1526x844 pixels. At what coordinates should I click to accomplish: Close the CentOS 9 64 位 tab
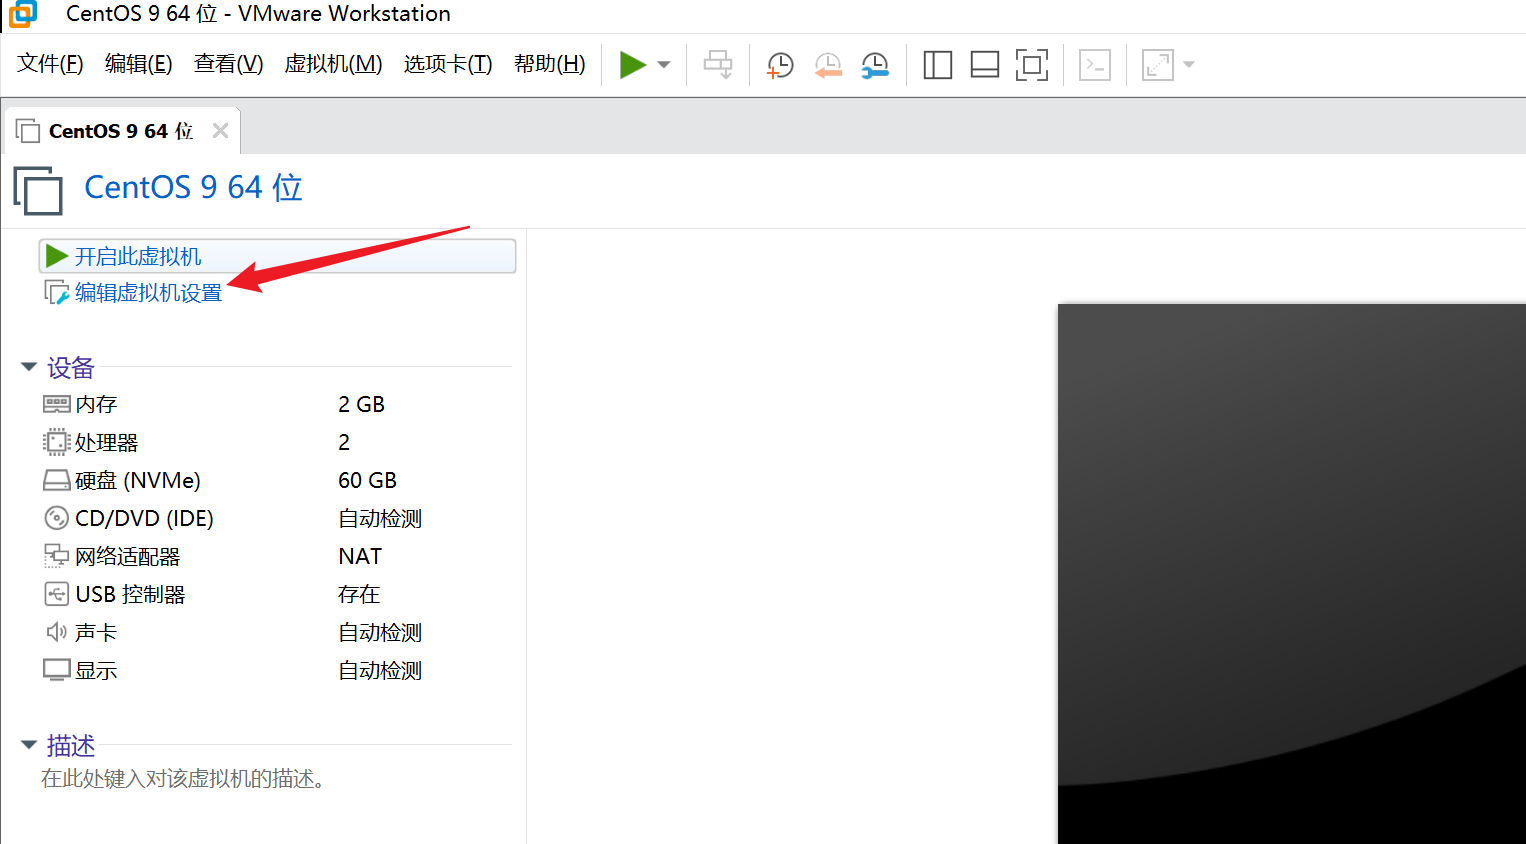pos(220,131)
